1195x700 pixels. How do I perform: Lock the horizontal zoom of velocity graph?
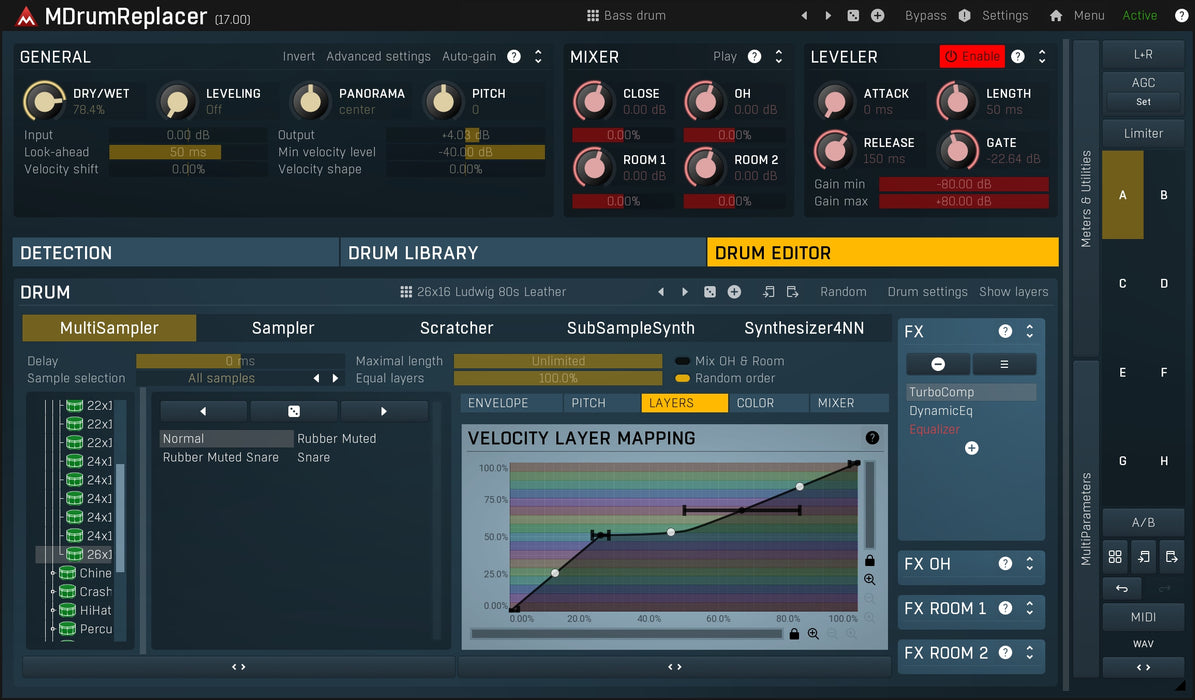(x=794, y=634)
